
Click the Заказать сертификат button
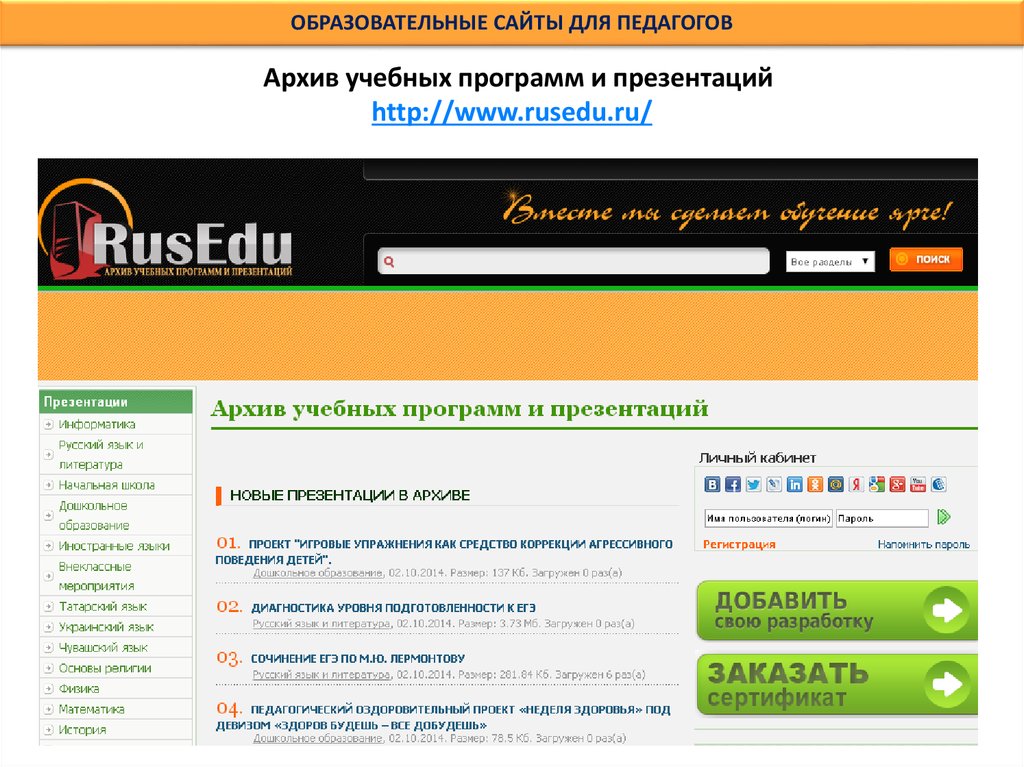837,684
